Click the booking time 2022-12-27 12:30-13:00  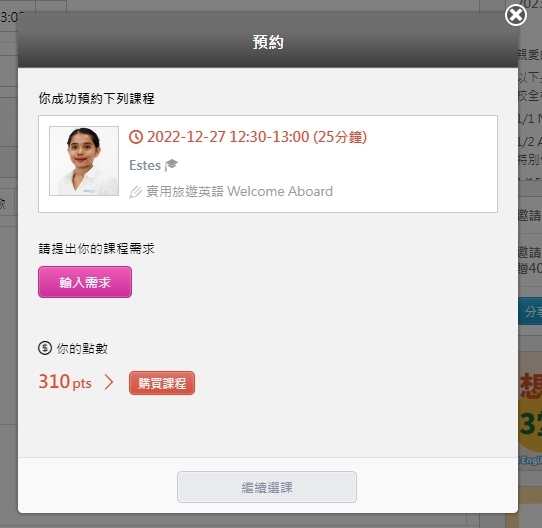click(x=228, y=137)
